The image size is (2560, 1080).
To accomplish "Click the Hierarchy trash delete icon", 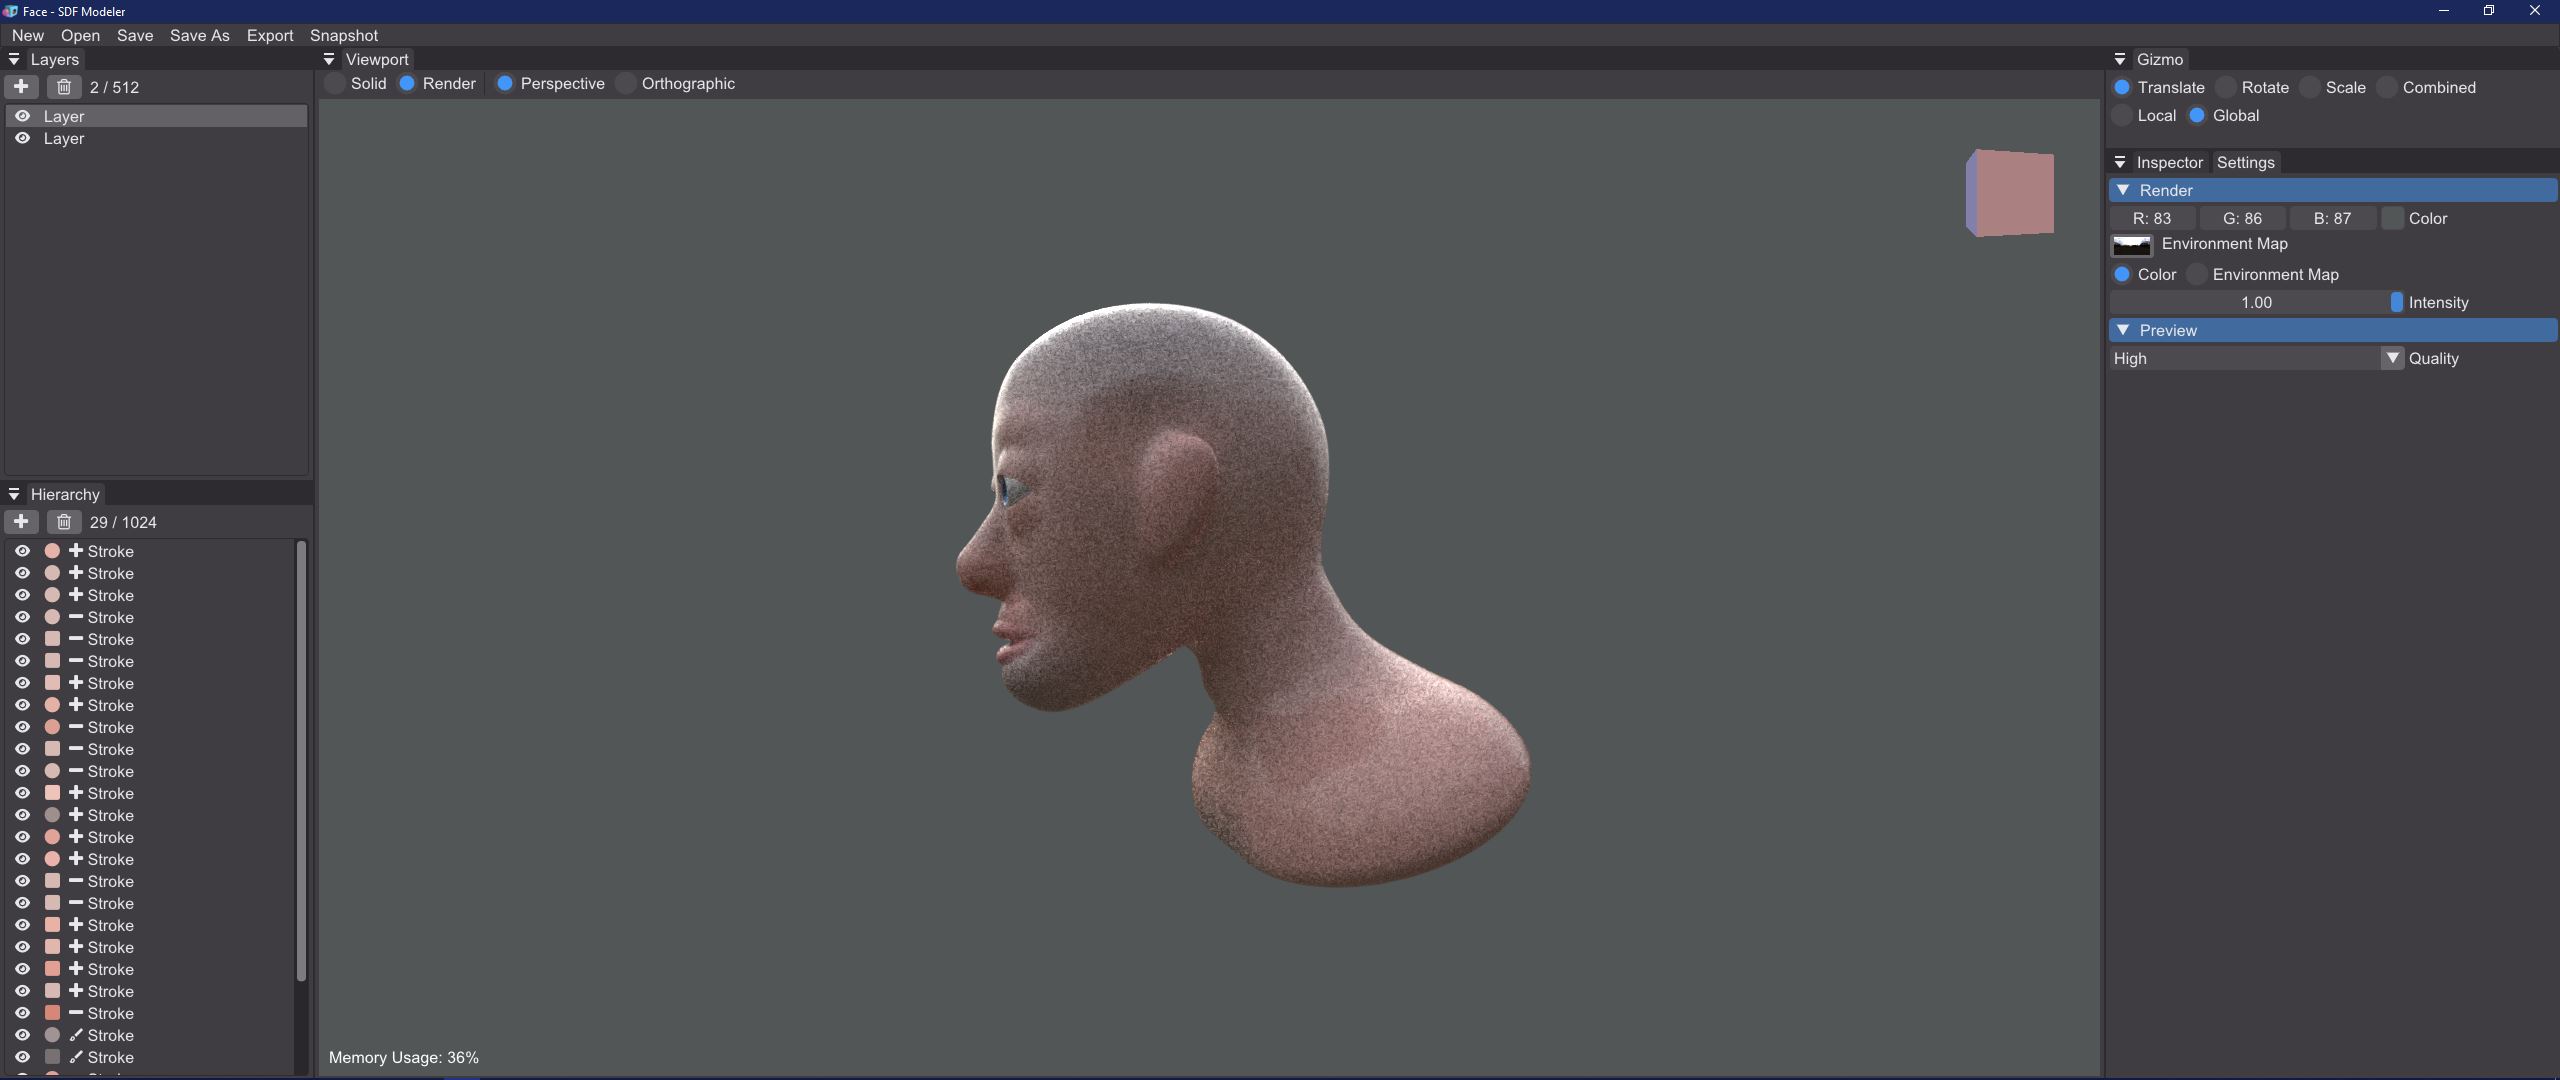I will click(x=64, y=522).
